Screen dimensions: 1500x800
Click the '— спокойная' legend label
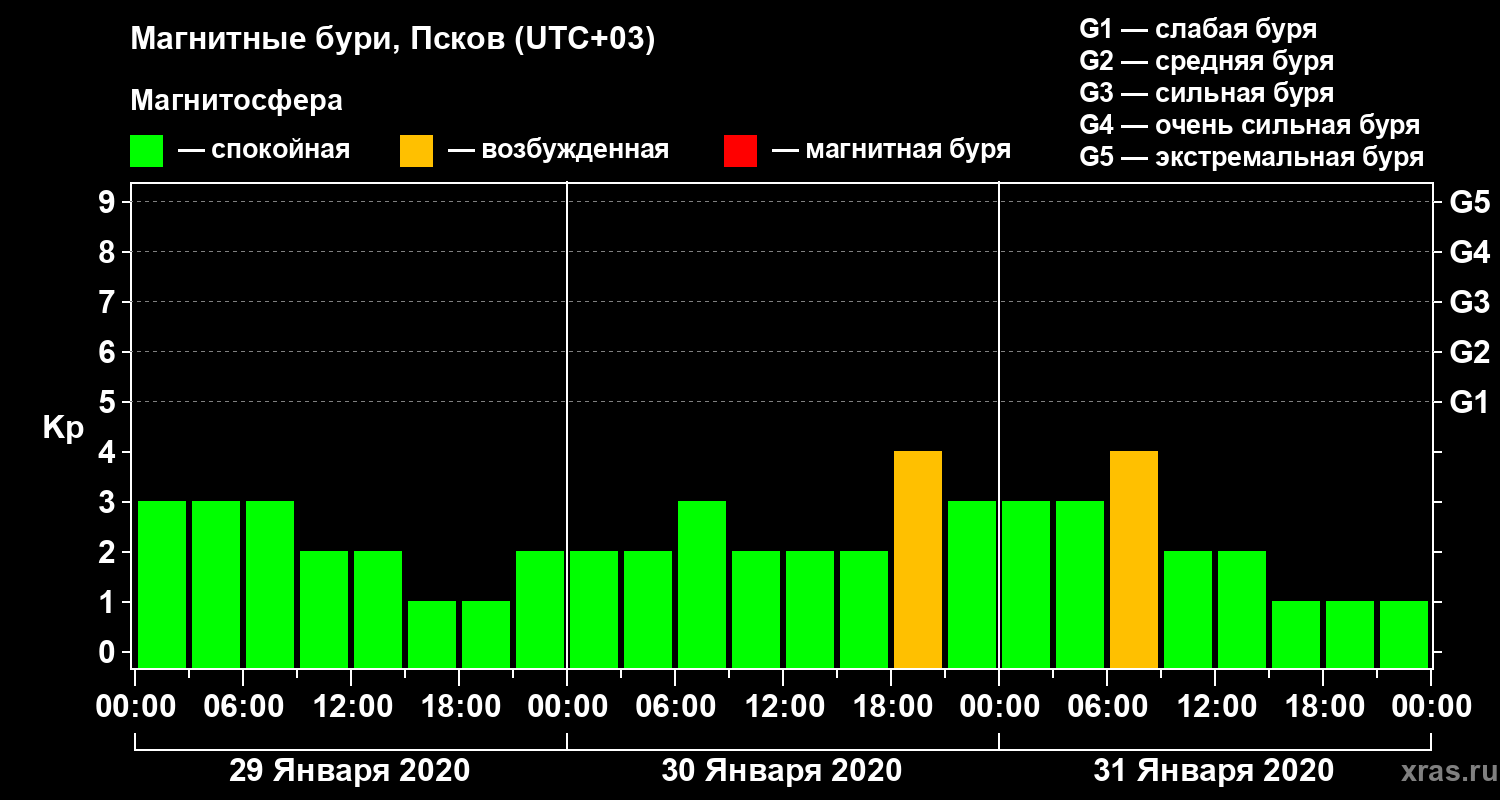click(264, 151)
